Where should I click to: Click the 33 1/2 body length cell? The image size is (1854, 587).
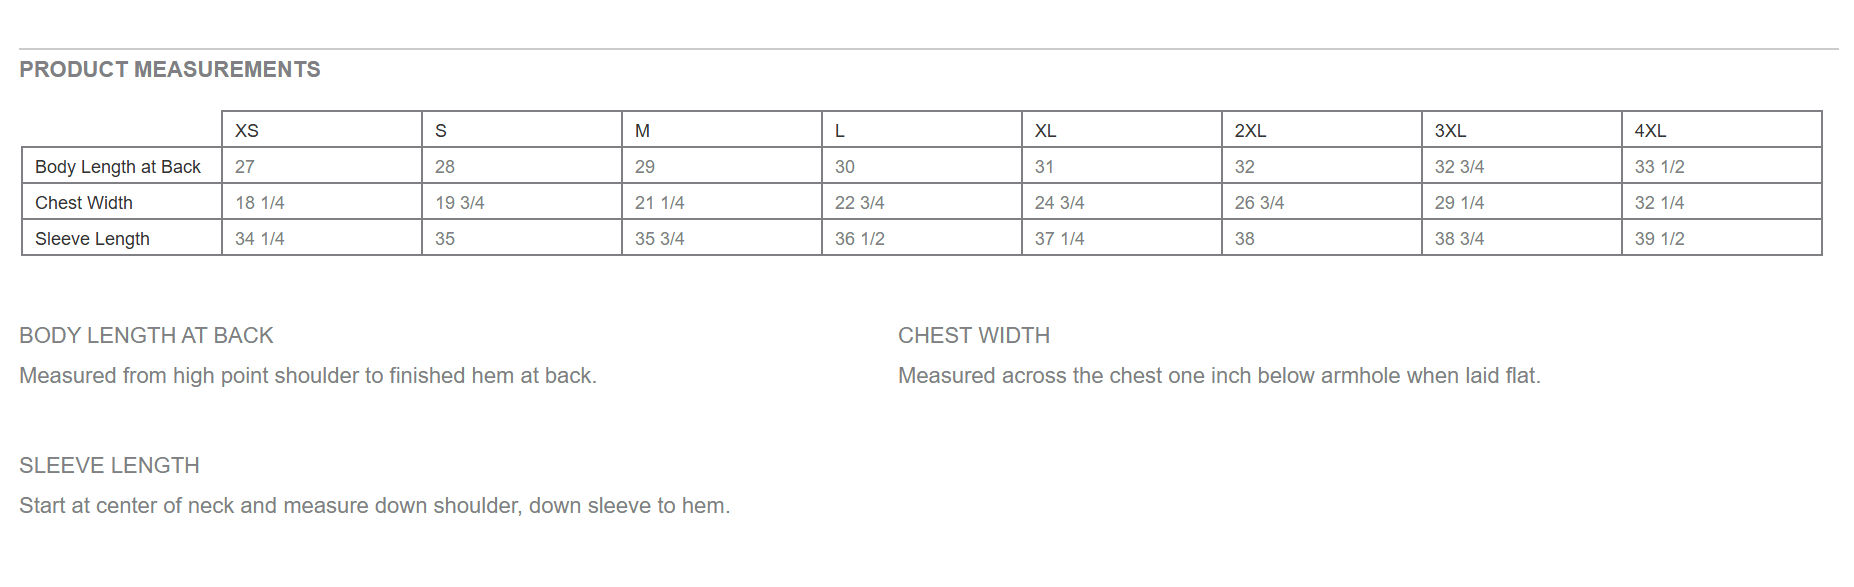pos(1721,166)
